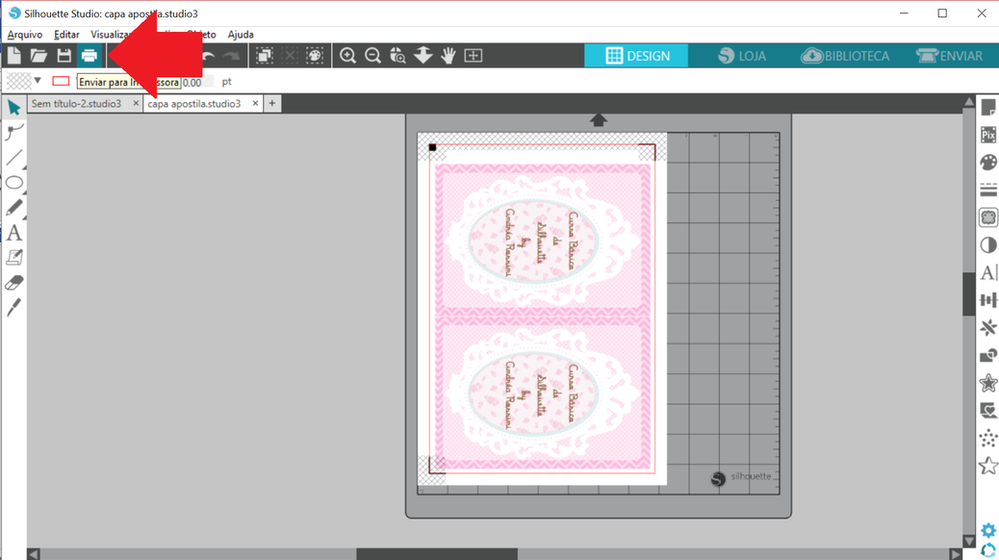Open the Preferences gear icon

(988, 530)
